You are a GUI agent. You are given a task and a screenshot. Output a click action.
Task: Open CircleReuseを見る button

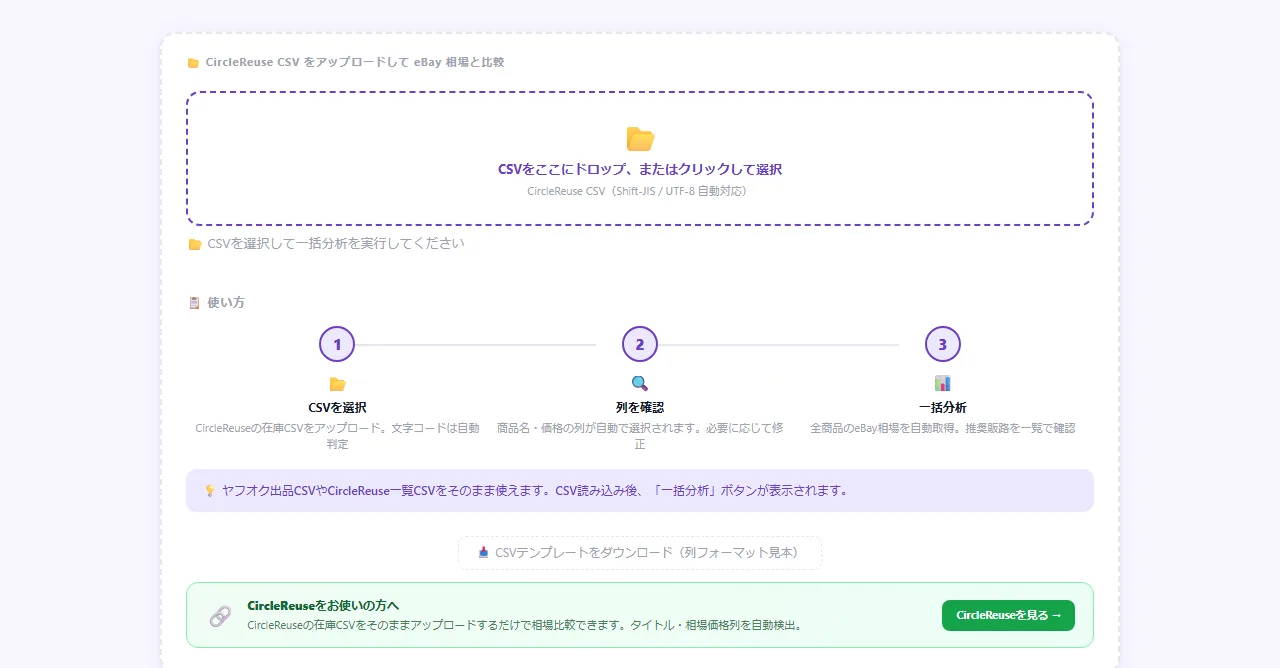(1008, 616)
